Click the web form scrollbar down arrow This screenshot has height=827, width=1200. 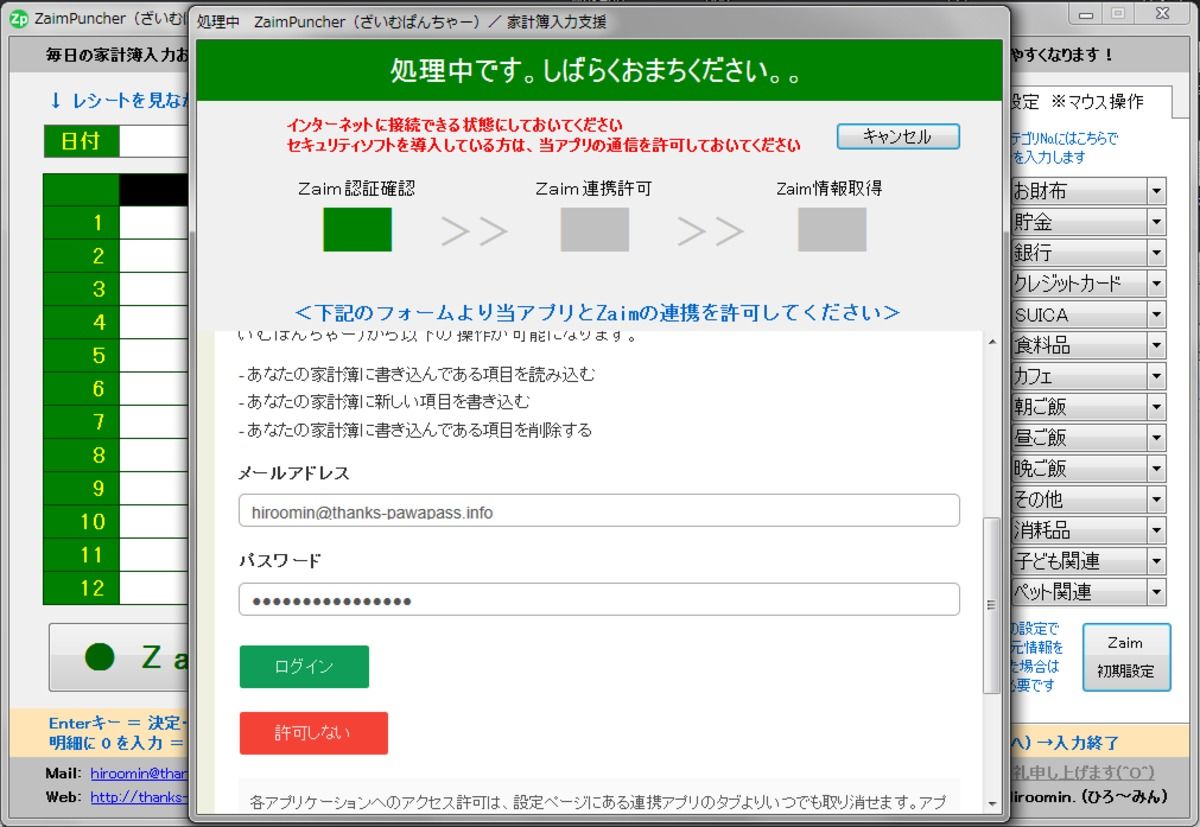coord(991,804)
